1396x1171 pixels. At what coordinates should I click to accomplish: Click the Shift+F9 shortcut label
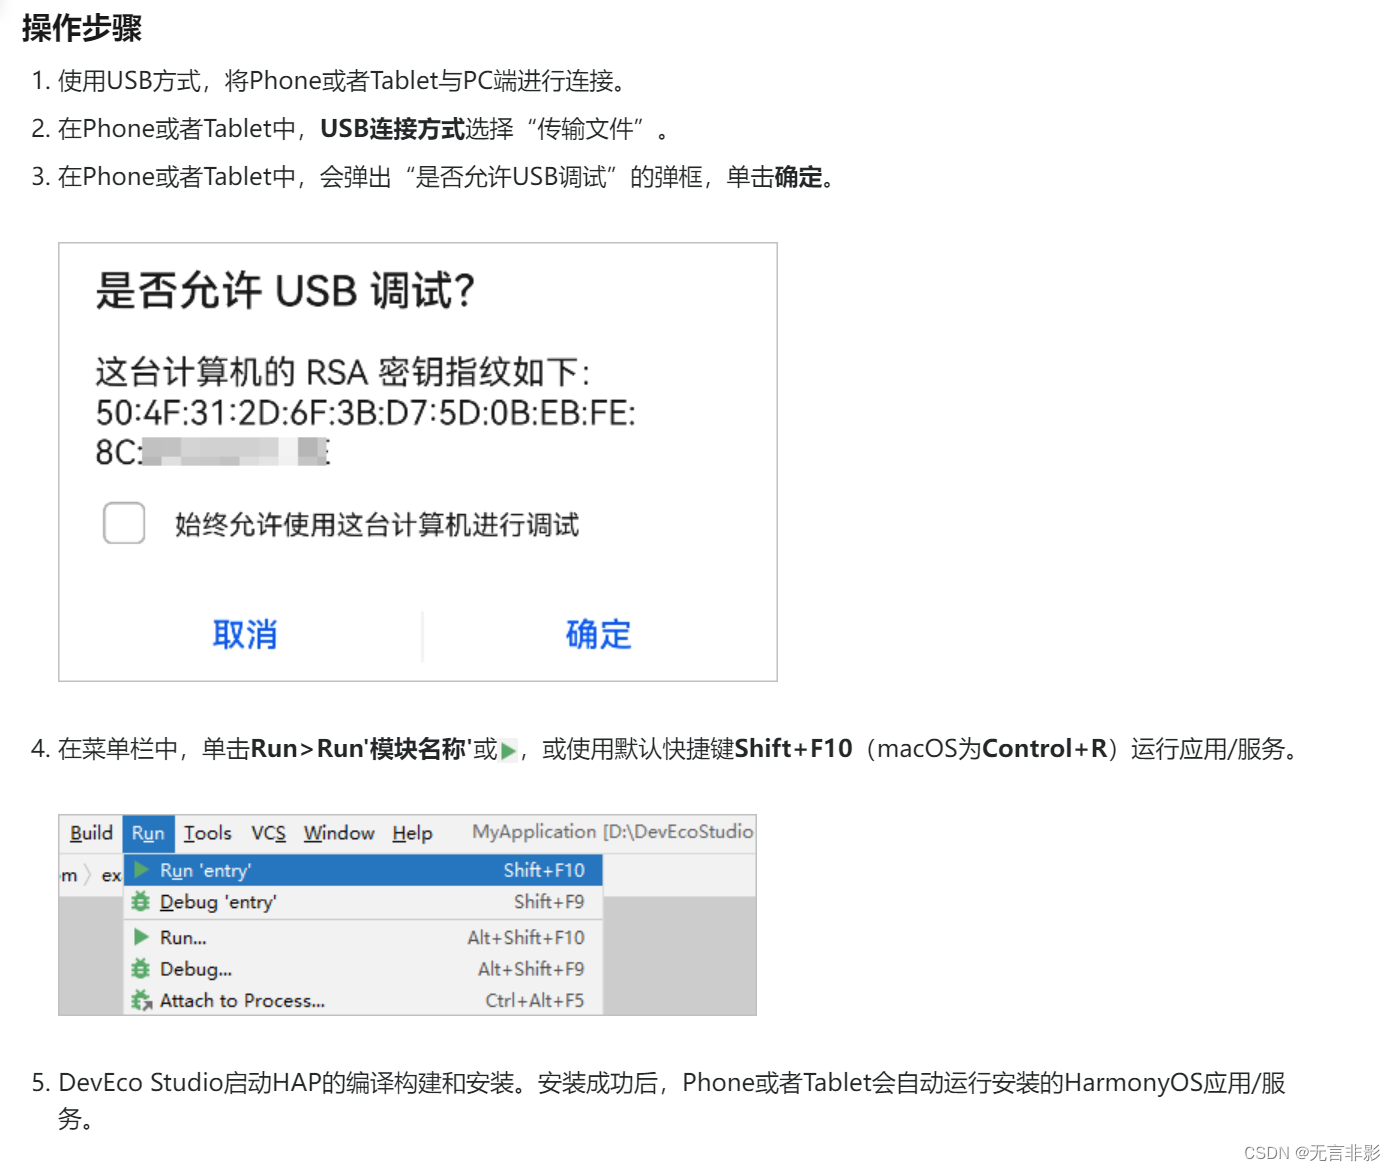549,902
